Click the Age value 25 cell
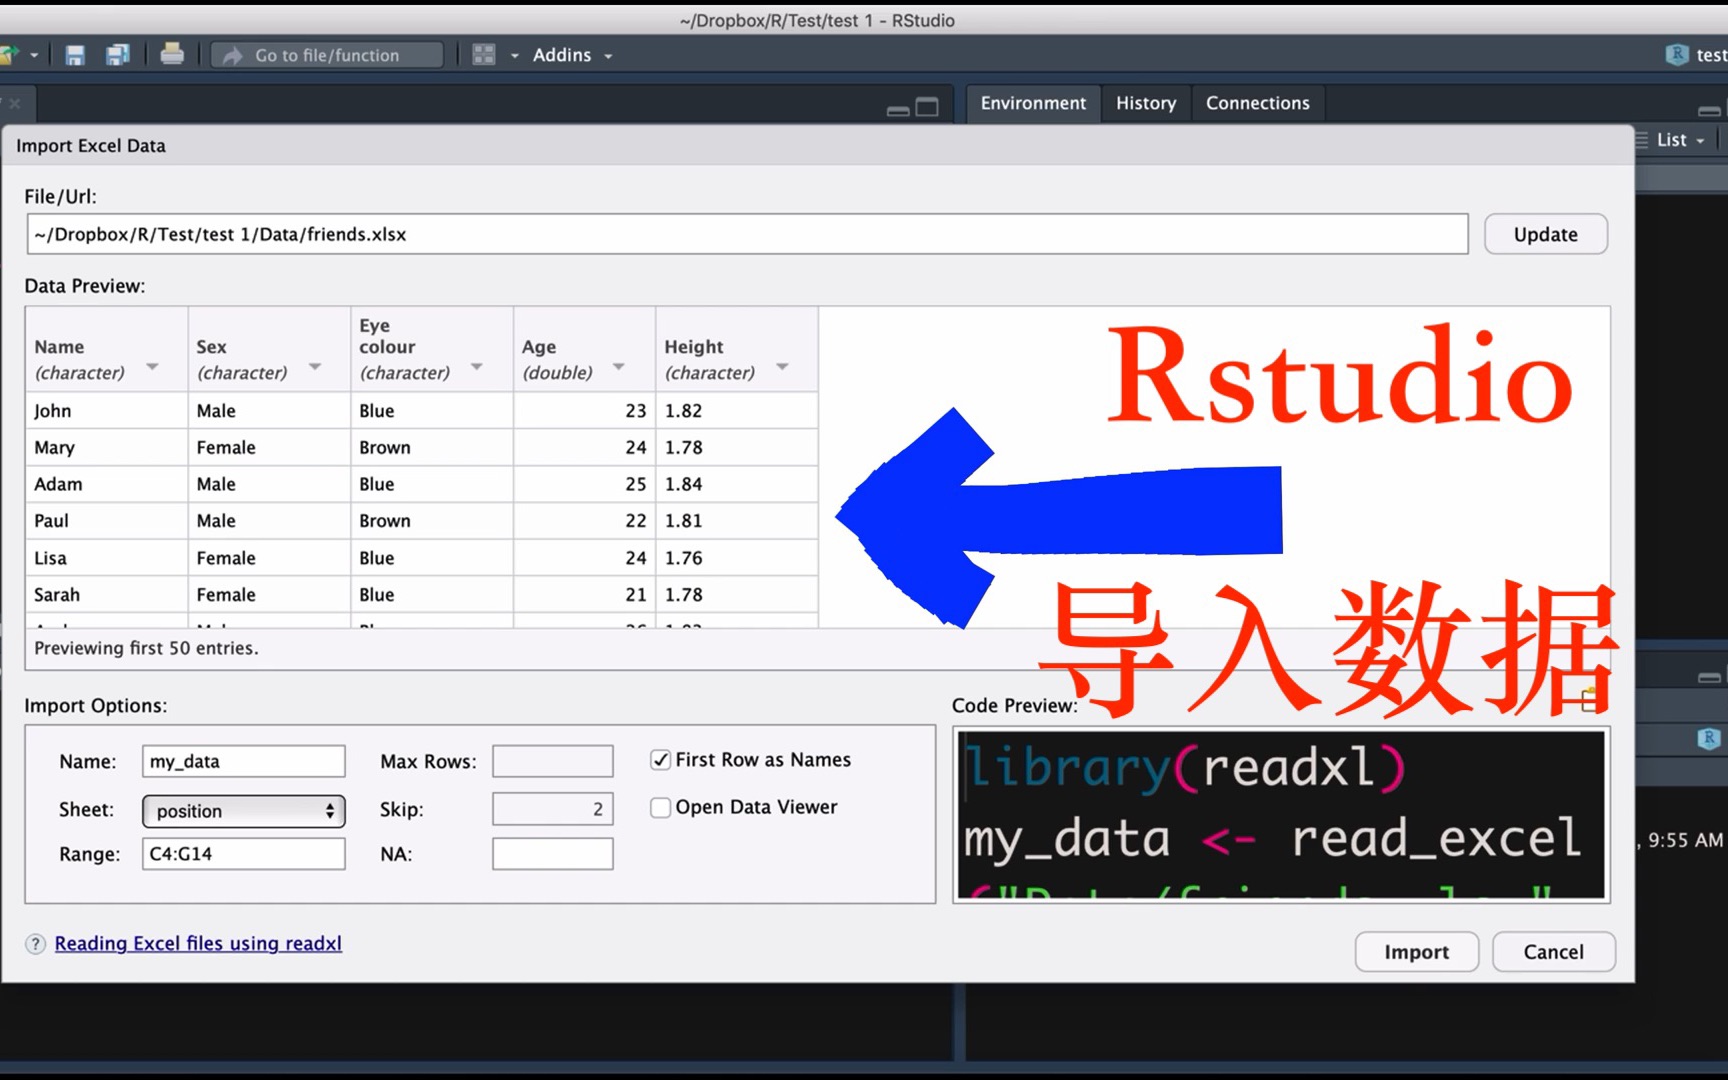The height and width of the screenshot is (1080, 1728). pyautogui.click(x=584, y=484)
